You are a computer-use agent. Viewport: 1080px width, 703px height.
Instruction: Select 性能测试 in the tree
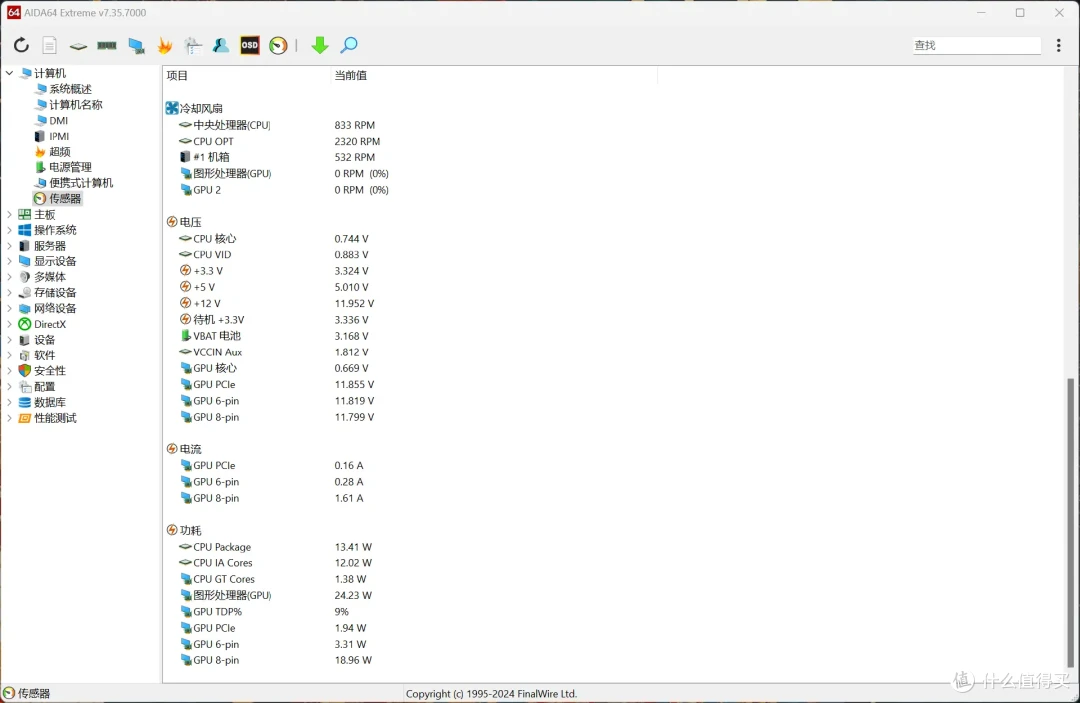55,419
